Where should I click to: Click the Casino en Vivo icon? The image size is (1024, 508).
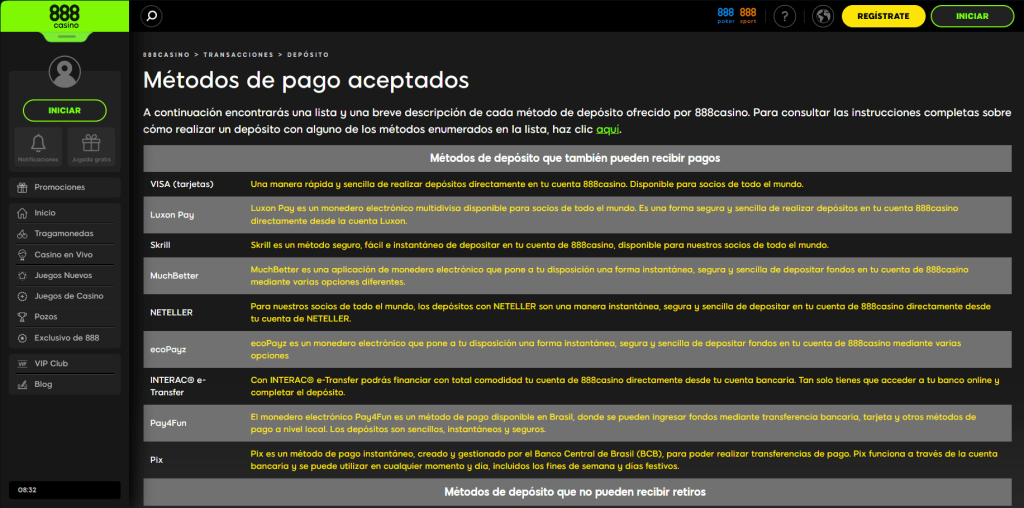(22, 255)
